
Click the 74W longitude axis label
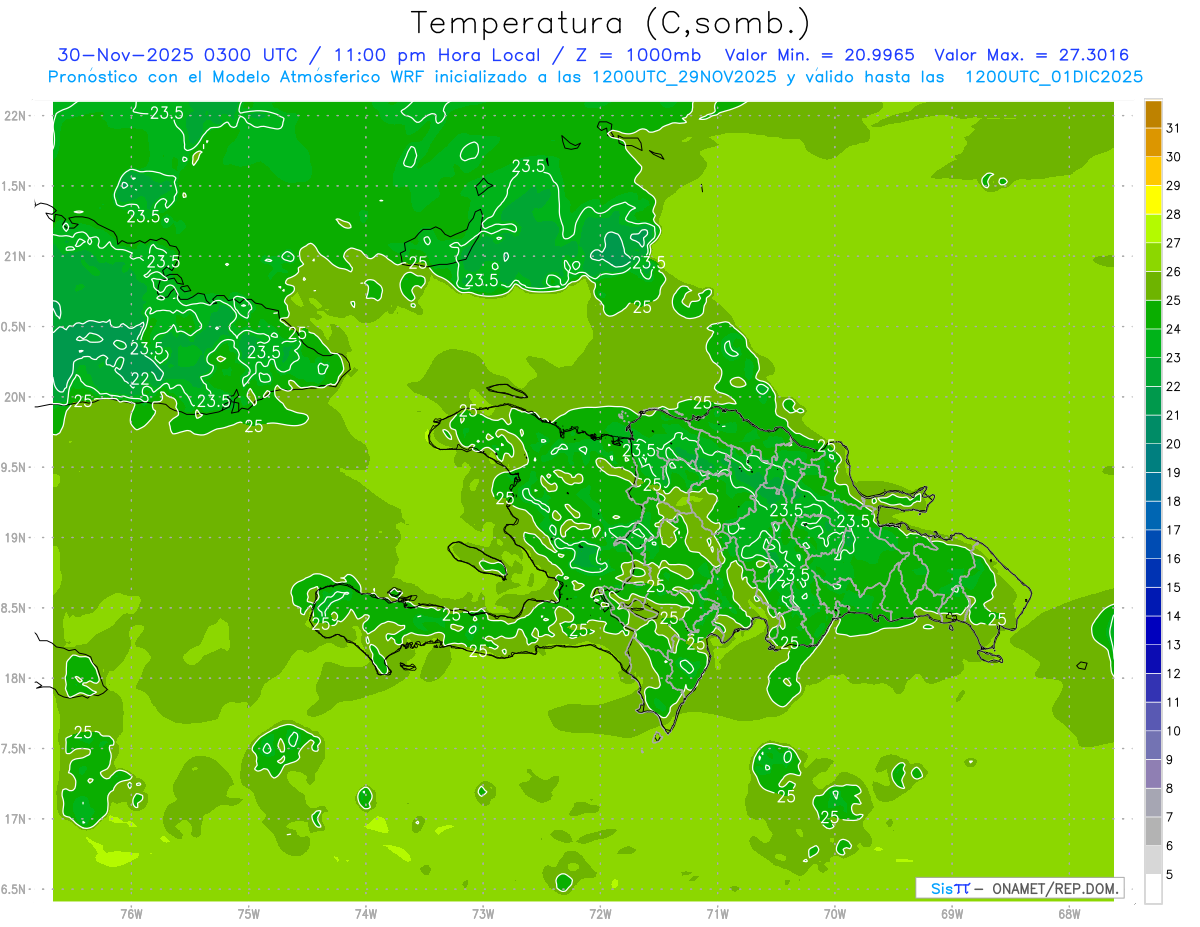pos(366,913)
